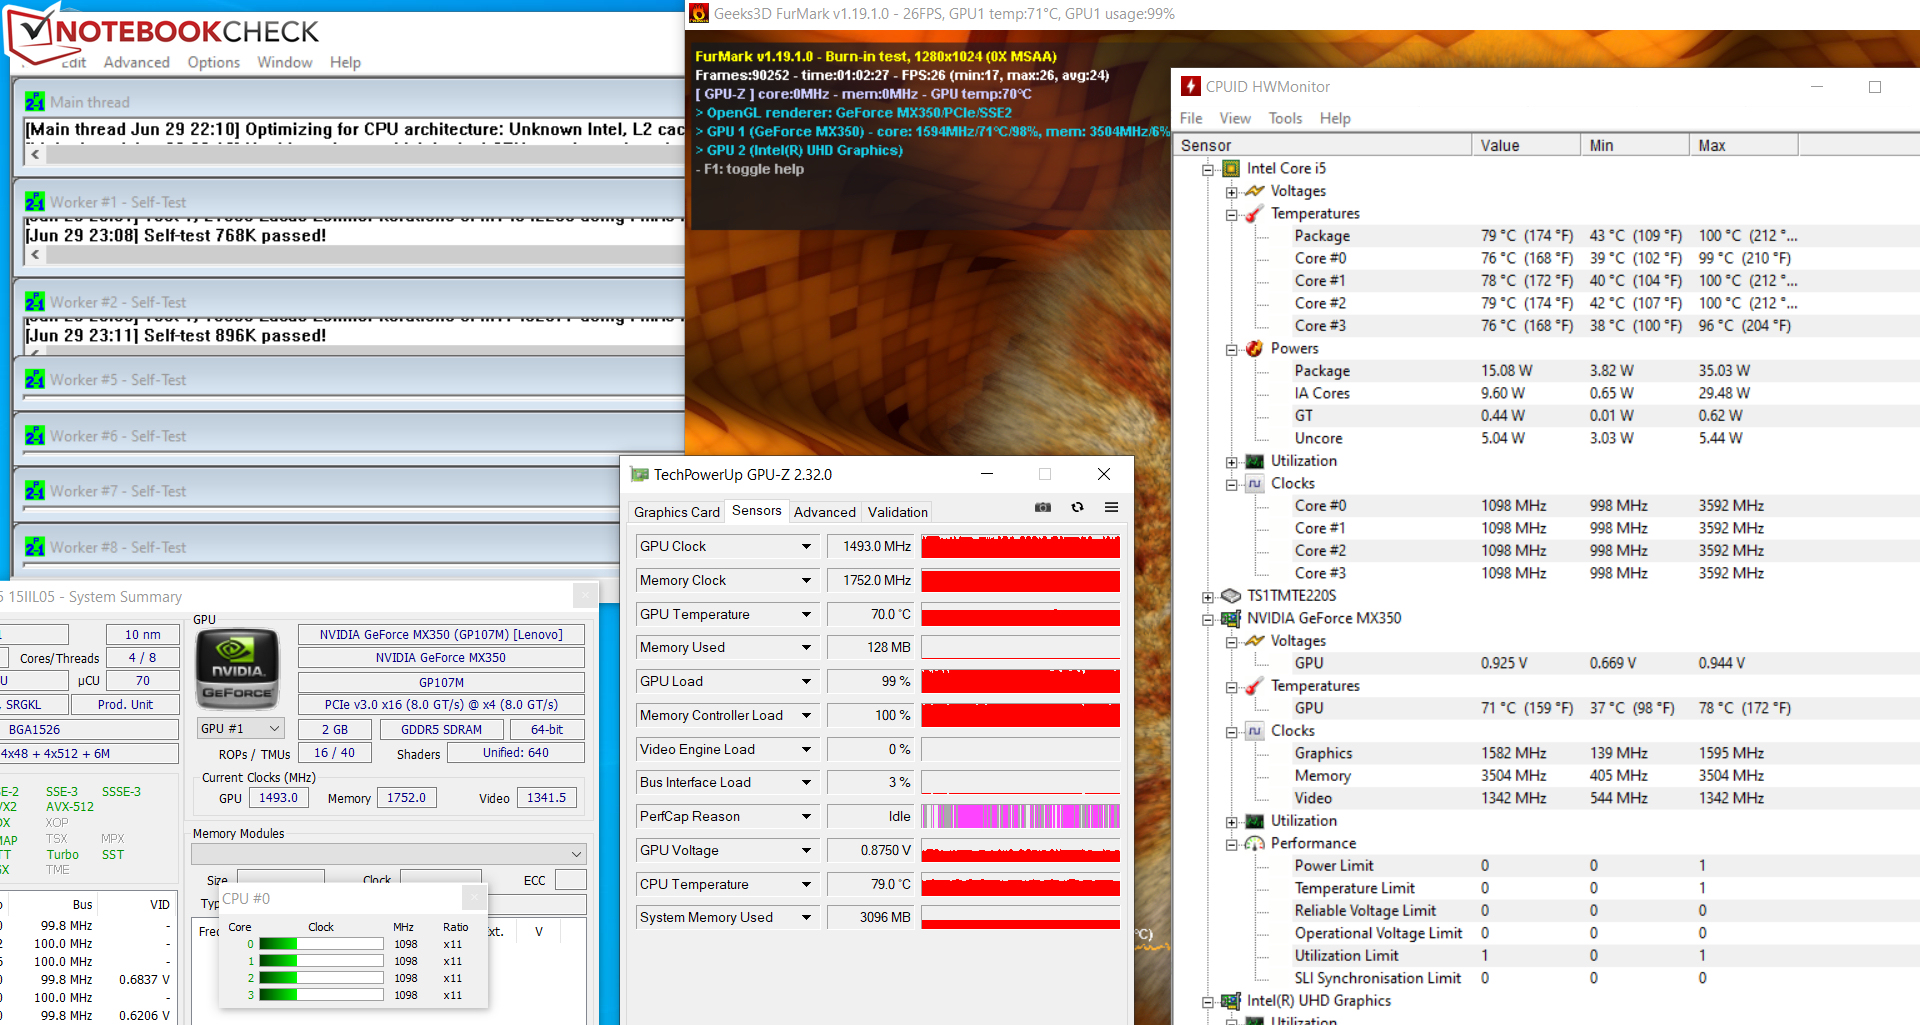Click GPU-Z refresh icon
Image resolution: width=1920 pixels, height=1025 pixels.
[1077, 507]
